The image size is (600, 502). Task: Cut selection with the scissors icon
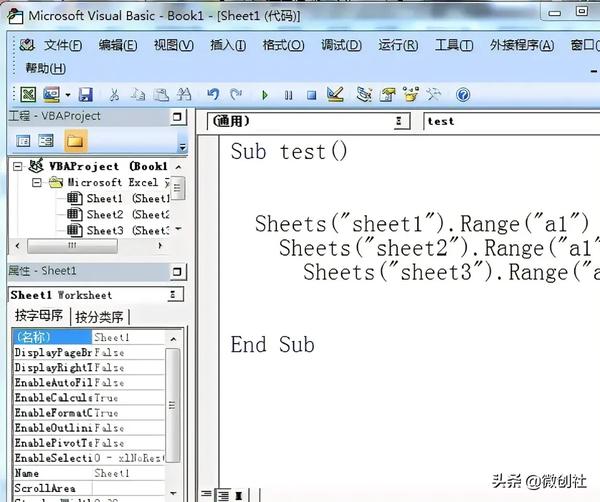click(114, 95)
